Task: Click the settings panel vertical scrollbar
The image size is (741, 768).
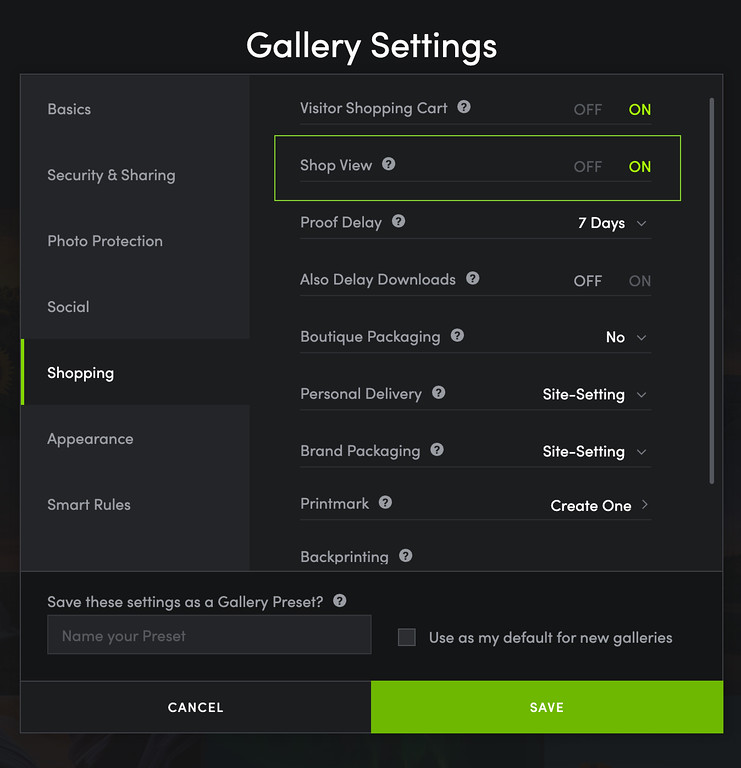Action: point(712,291)
